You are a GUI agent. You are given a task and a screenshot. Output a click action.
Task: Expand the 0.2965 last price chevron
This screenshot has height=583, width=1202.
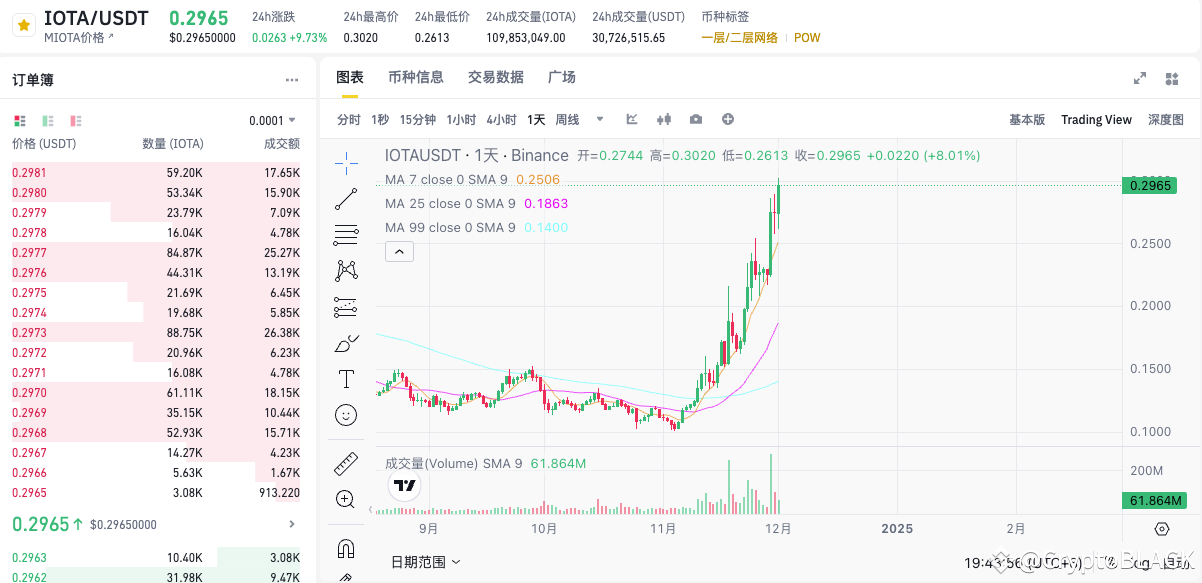292,524
